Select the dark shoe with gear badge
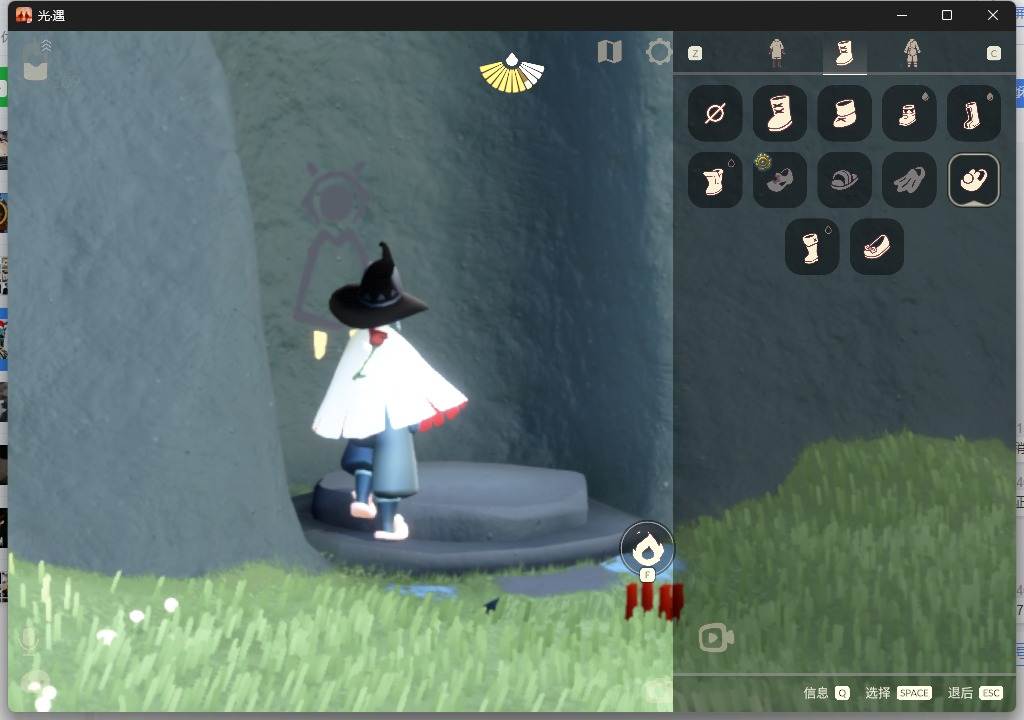 coord(780,180)
